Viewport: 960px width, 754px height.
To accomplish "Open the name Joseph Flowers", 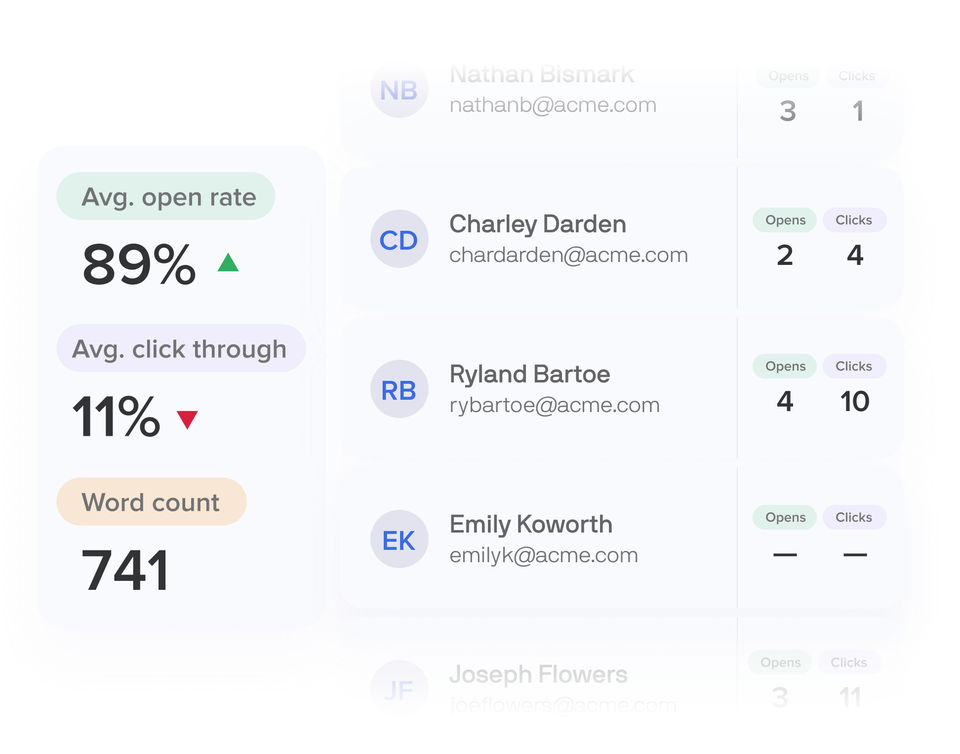I will pos(538,674).
